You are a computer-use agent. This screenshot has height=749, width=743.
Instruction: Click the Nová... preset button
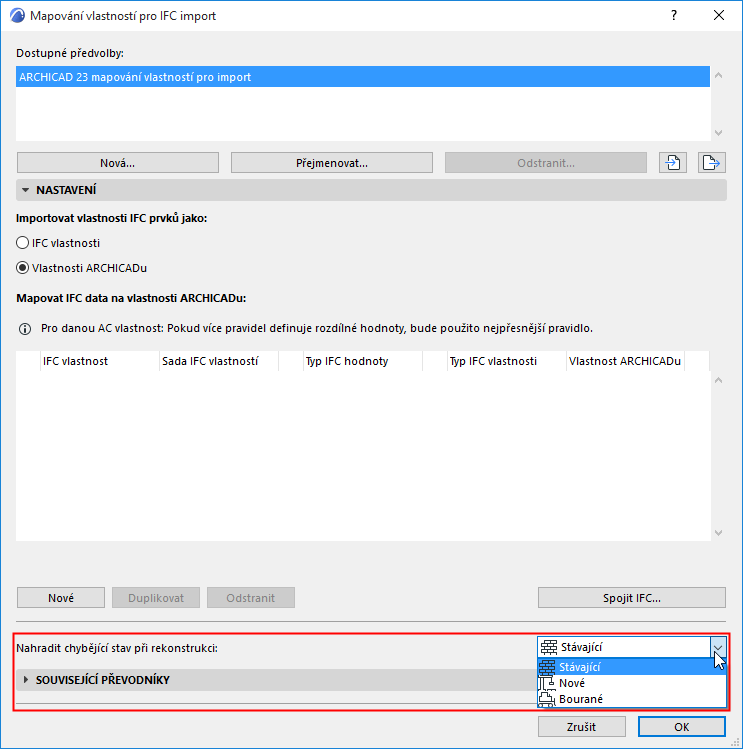[x=118, y=163]
